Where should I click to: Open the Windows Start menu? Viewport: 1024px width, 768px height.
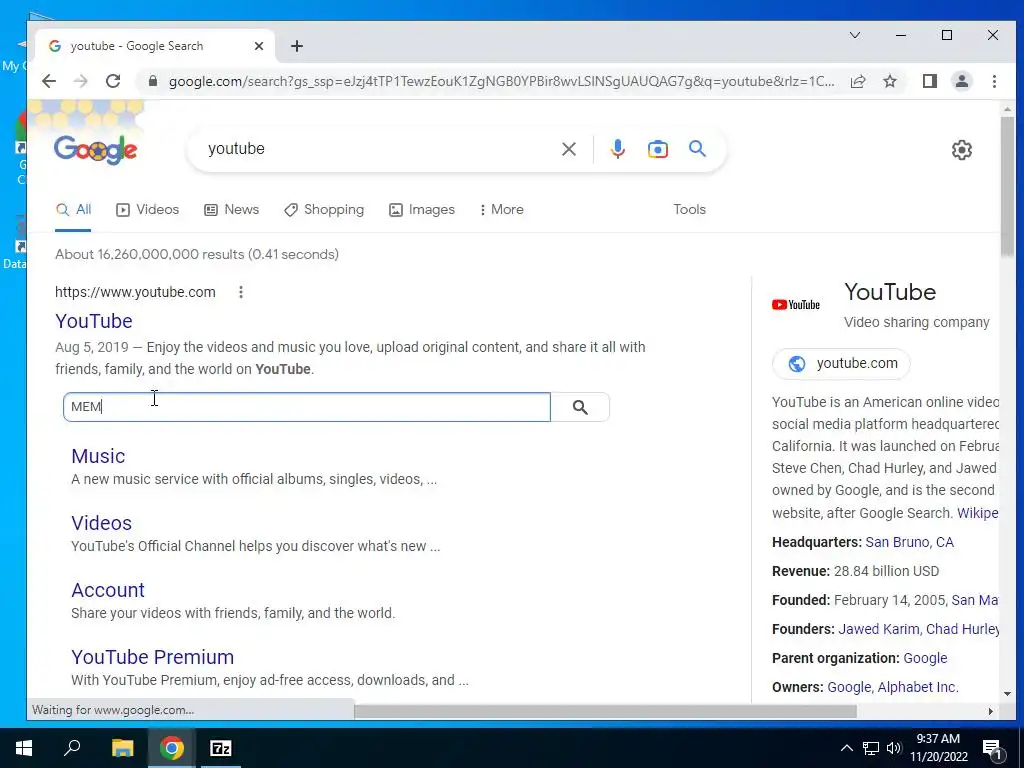pyautogui.click(x=24, y=748)
